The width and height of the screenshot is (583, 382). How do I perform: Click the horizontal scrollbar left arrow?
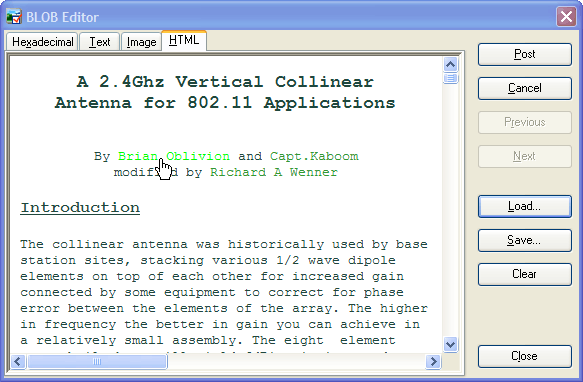click(18, 361)
